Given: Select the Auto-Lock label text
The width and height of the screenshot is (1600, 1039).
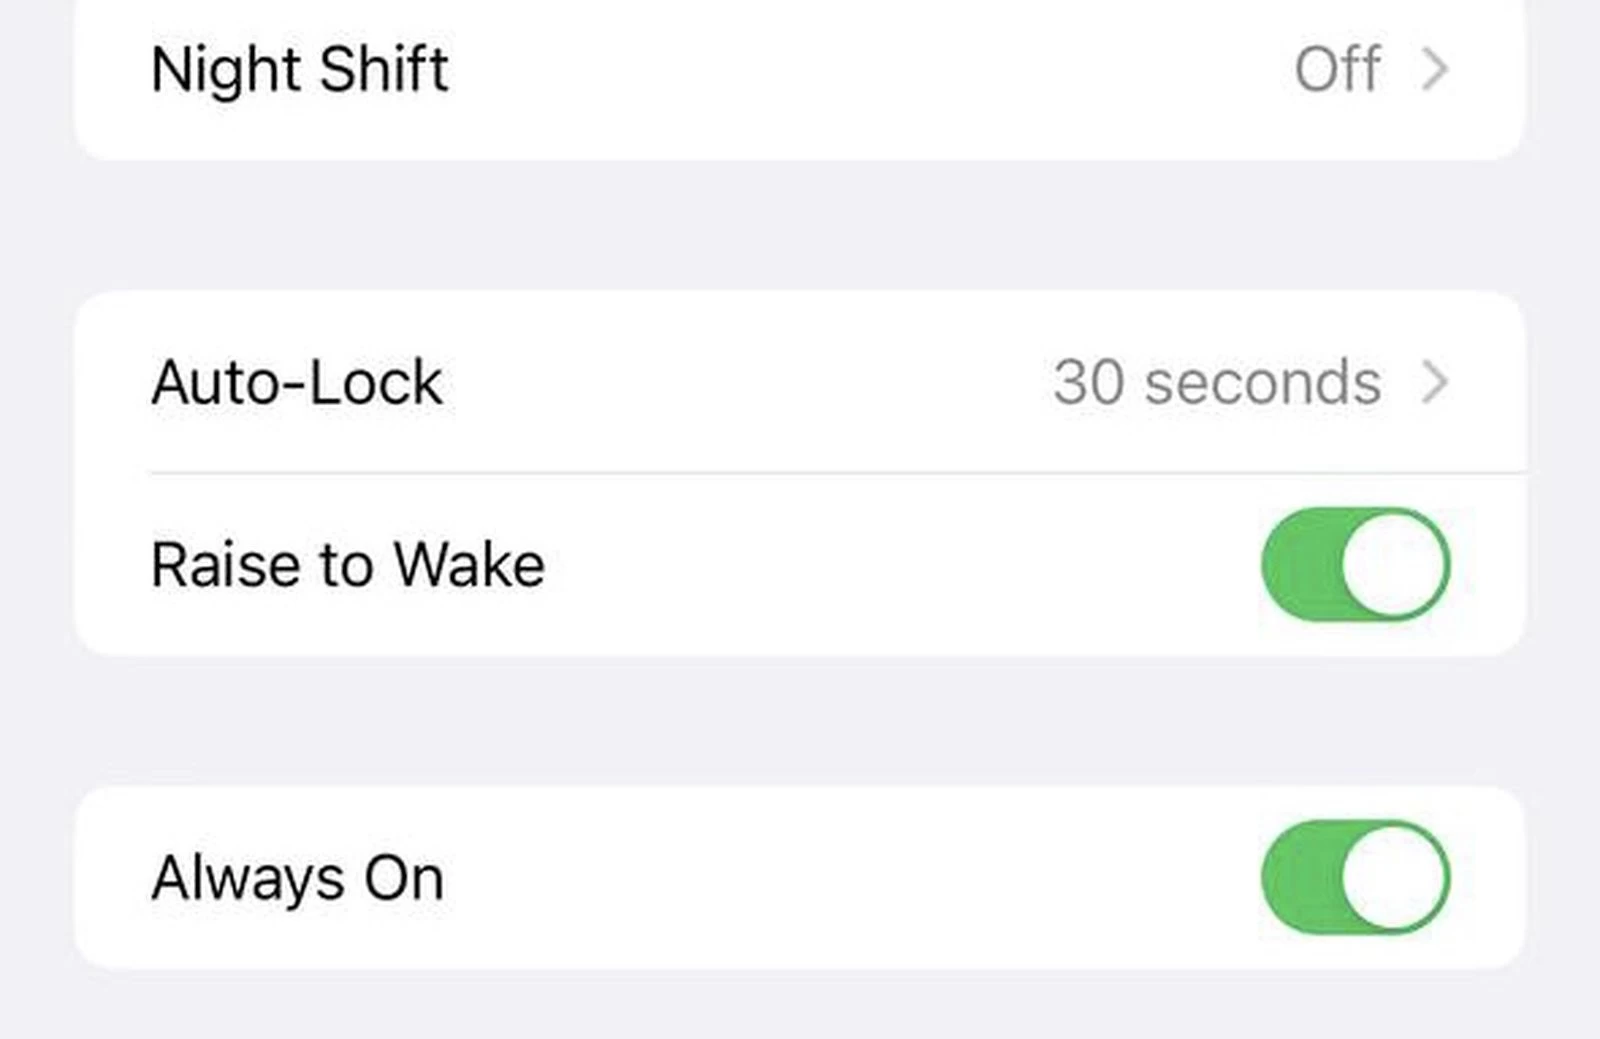Looking at the screenshot, I should pos(296,382).
